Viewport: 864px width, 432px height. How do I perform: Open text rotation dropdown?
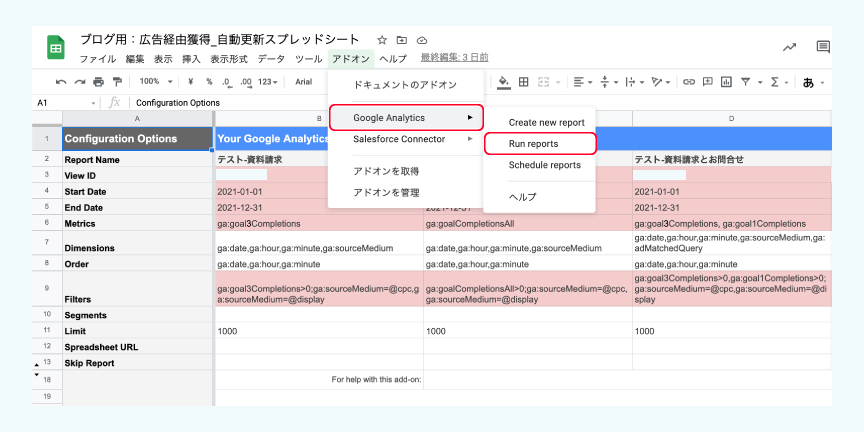[x=661, y=82]
